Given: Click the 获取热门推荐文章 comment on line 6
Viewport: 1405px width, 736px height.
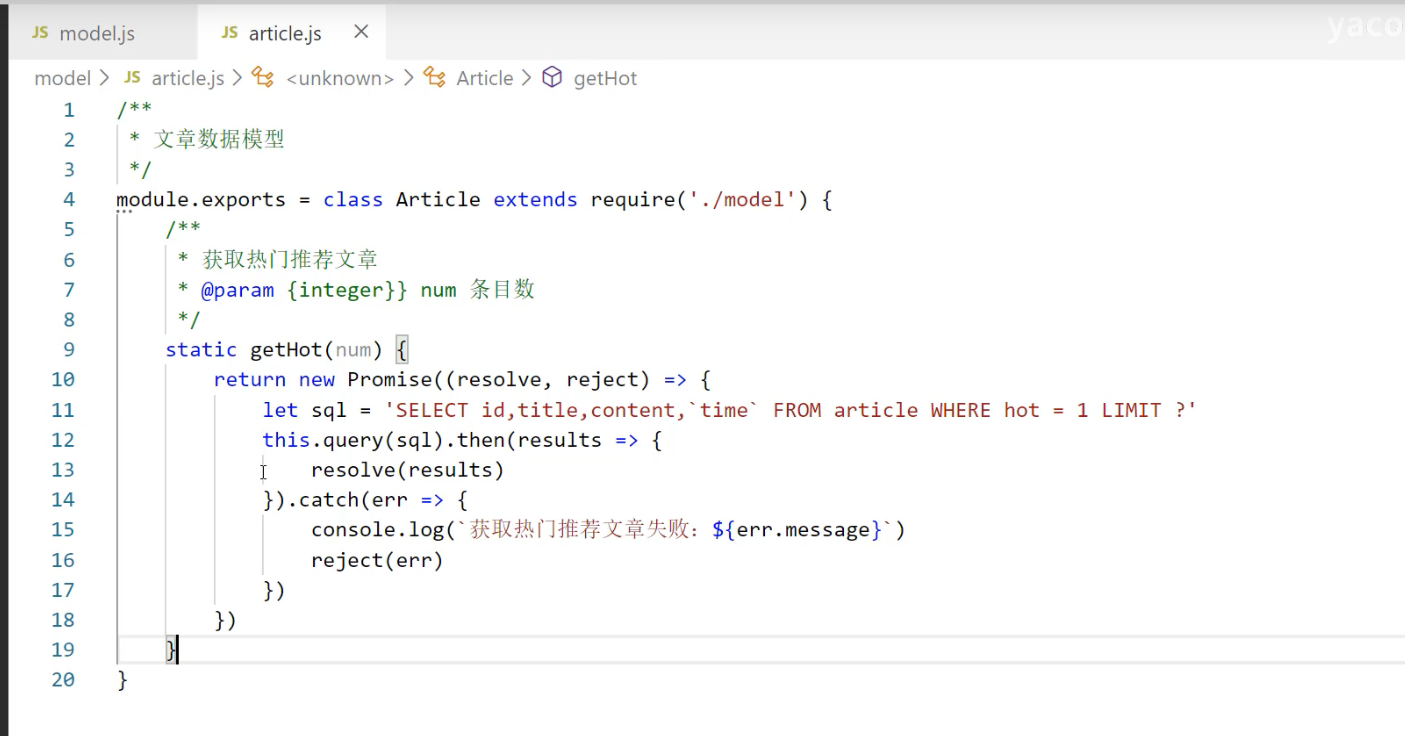Looking at the screenshot, I should 290,260.
